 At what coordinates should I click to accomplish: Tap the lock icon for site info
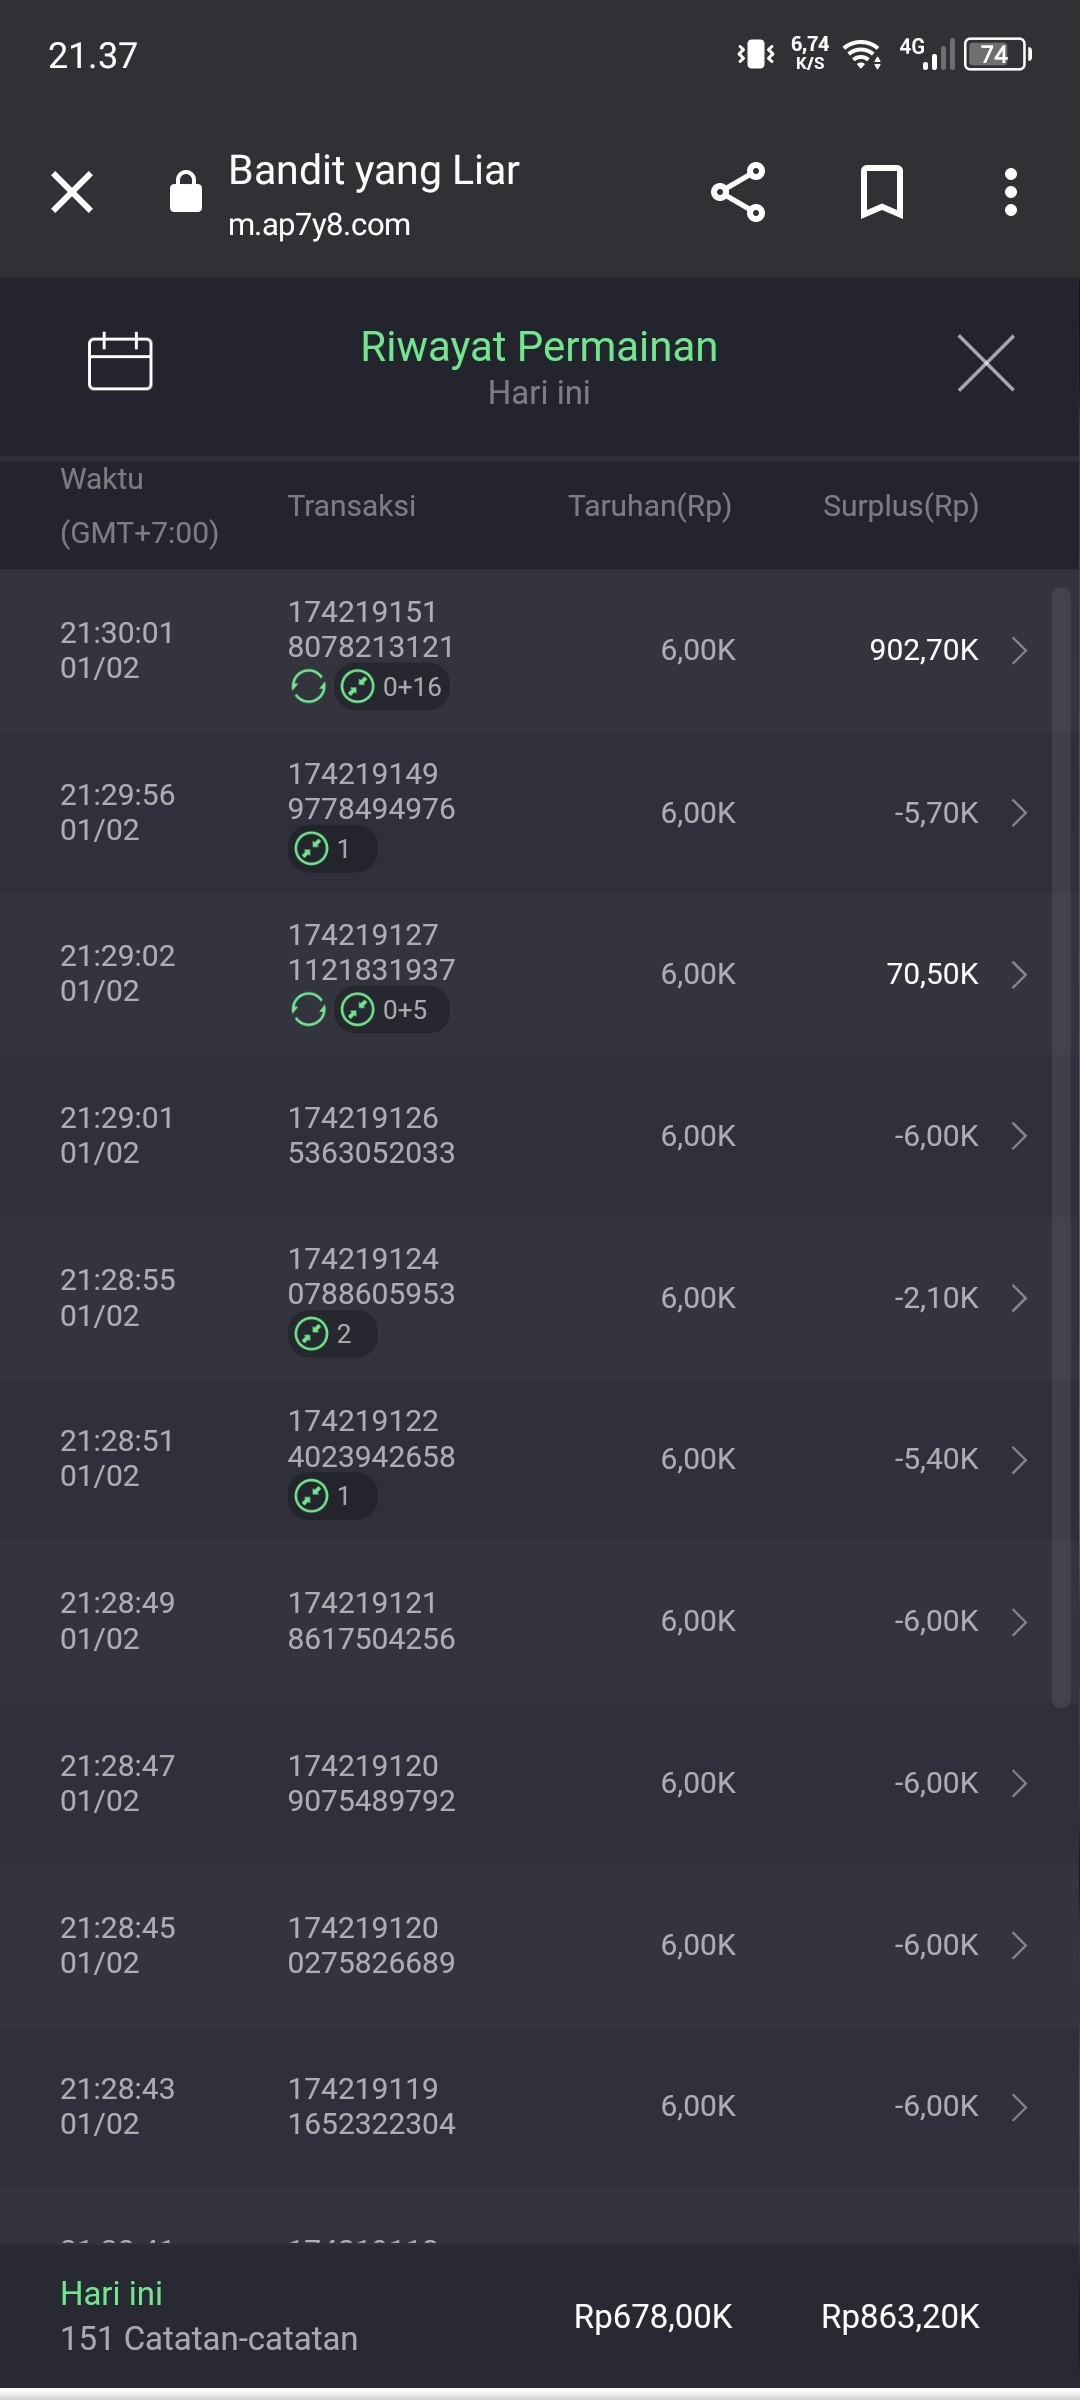click(x=186, y=192)
